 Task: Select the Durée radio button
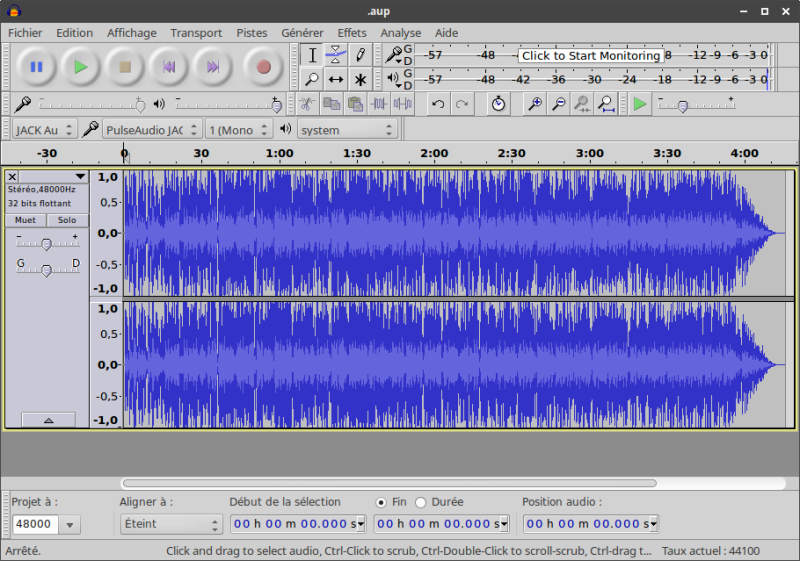point(420,502)
